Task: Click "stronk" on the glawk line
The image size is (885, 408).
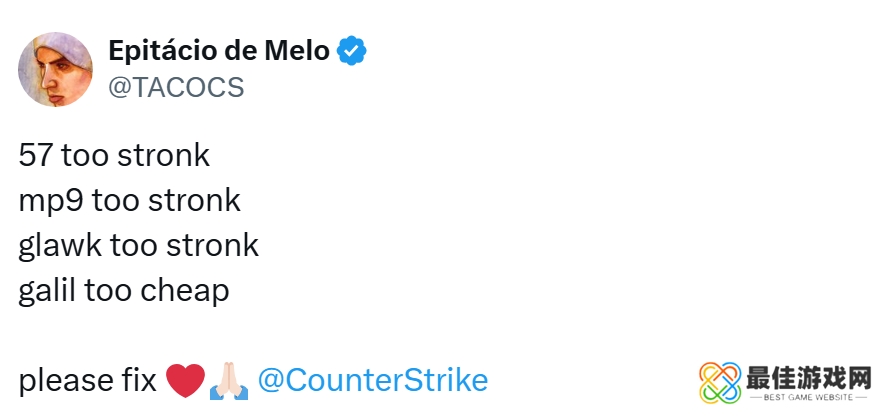Action: click(x=212, y=246)
